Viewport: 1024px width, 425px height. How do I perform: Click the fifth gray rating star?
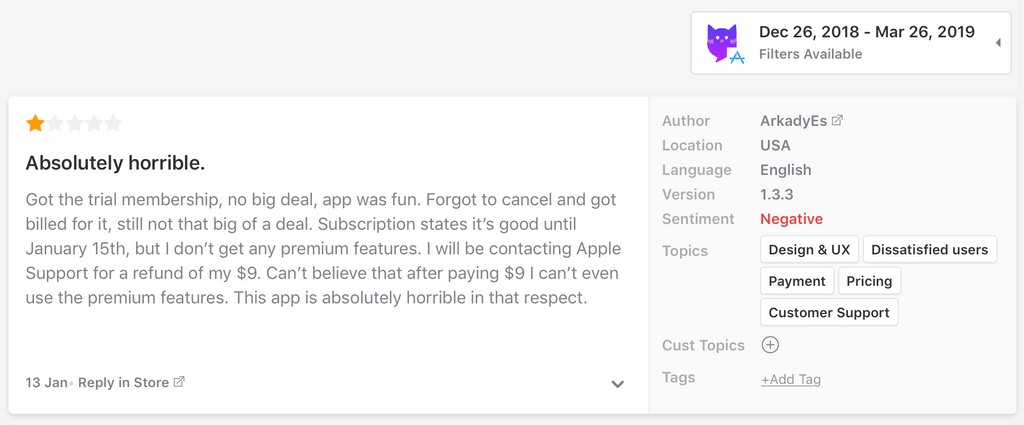click(x=114, y=123)
